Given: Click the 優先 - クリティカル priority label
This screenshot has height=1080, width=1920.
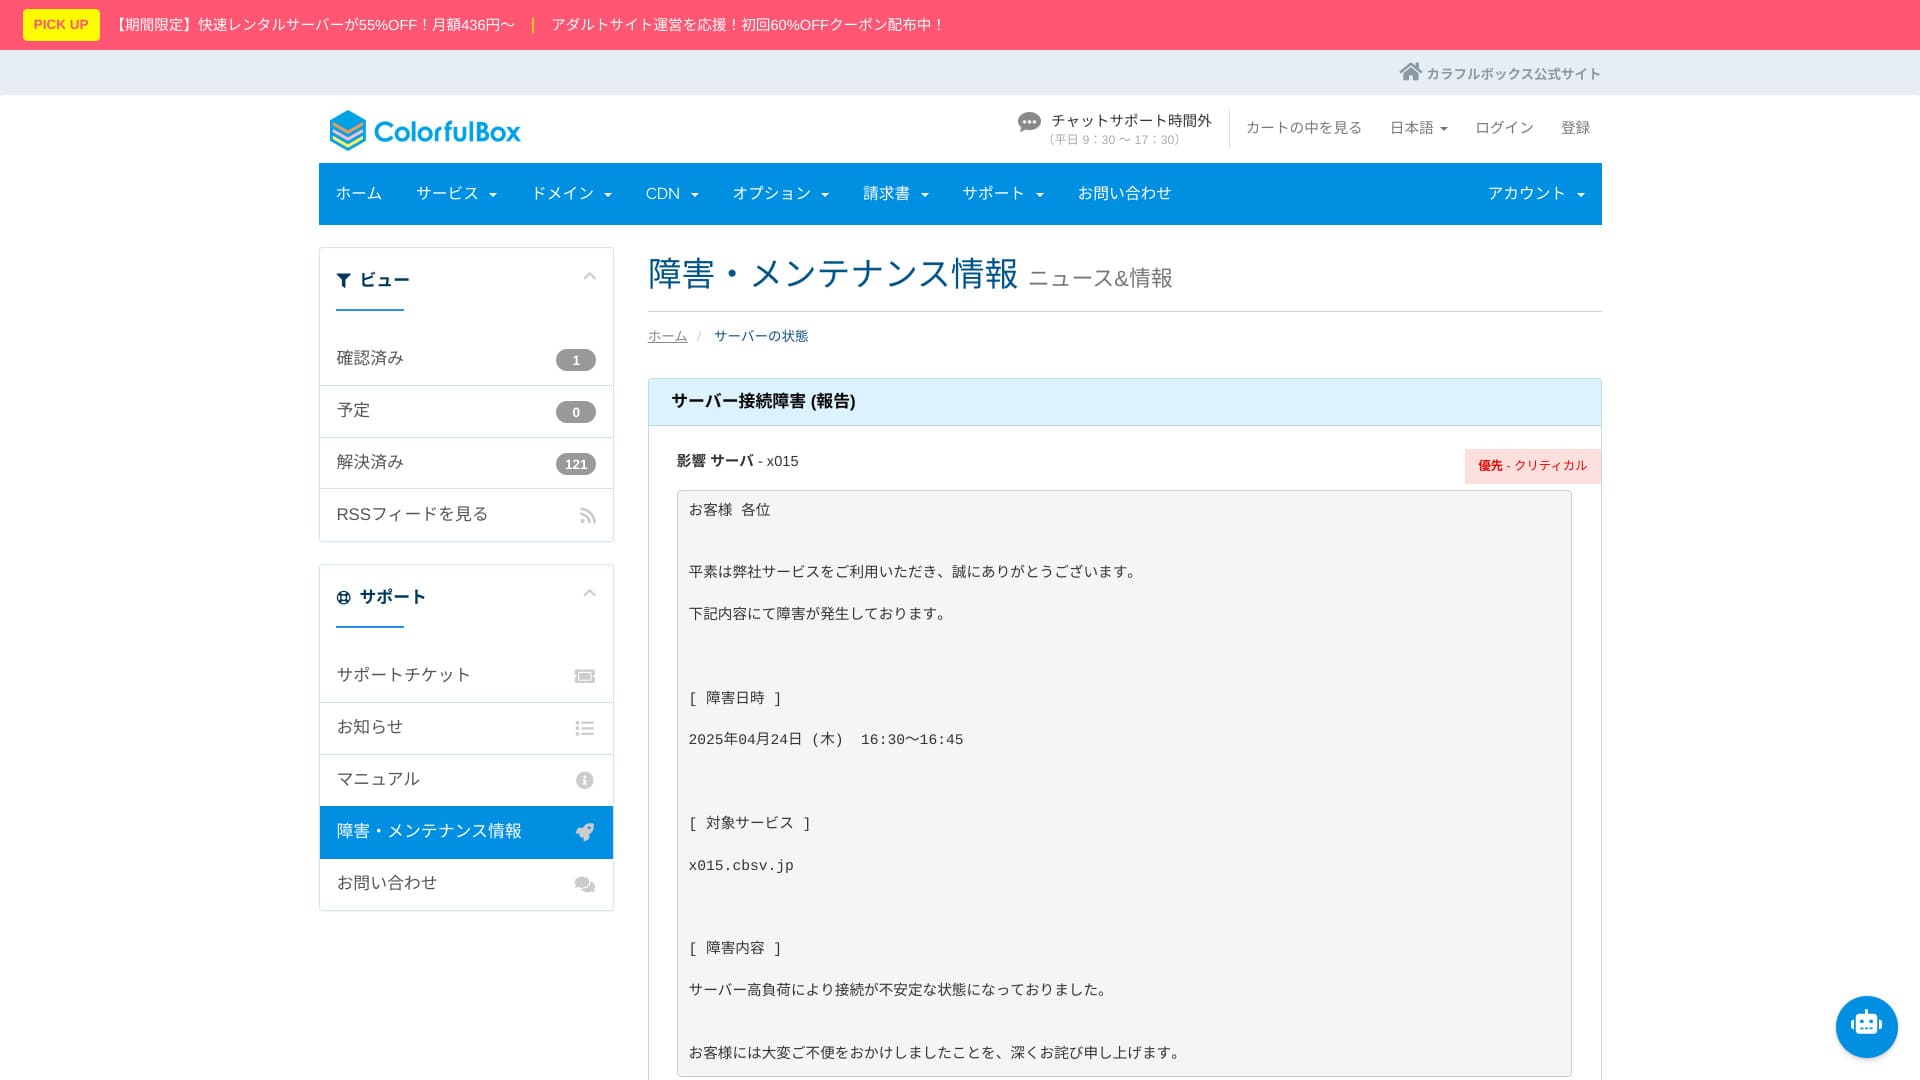Looking at the screenshot, I should (x=1532, y=466).
